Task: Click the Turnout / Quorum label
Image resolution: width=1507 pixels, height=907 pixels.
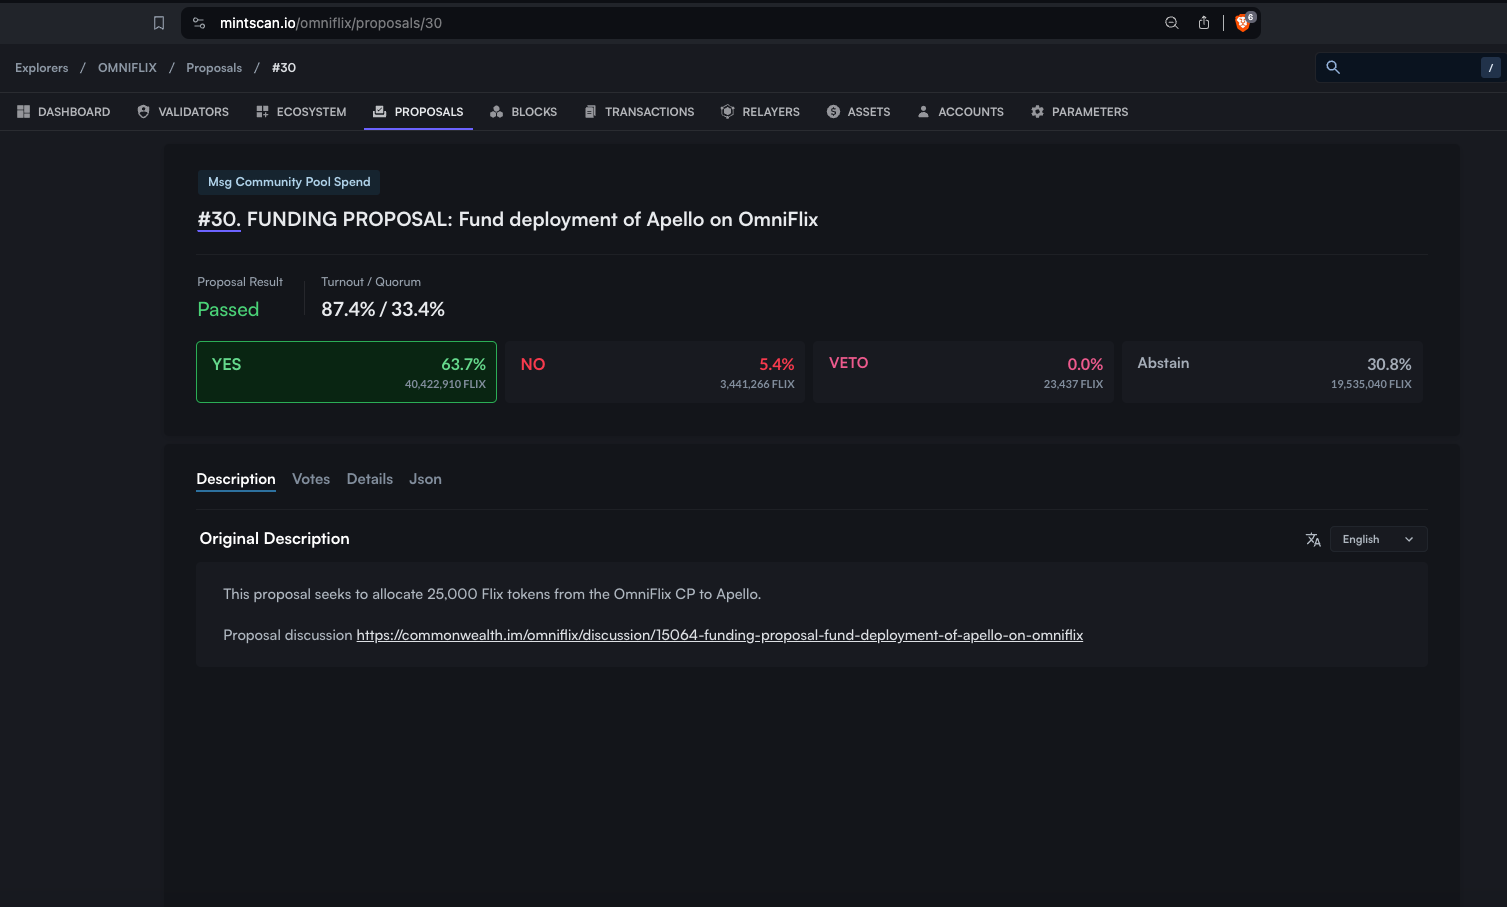Action: pos(371,282)
